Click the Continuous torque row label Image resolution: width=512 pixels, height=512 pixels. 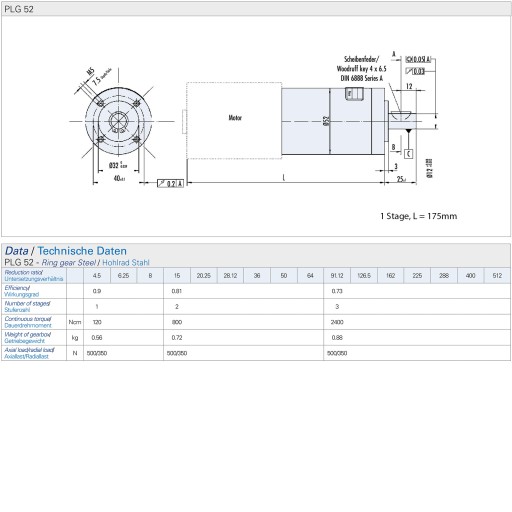tap(28, 322)
